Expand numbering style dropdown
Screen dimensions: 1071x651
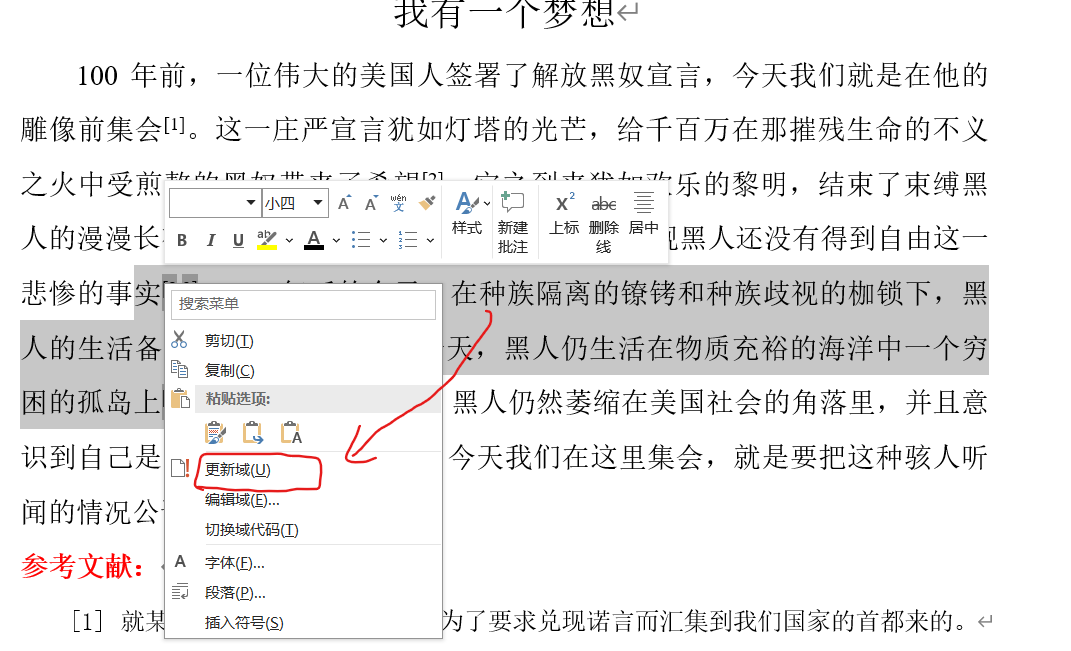pyautogui.click(x=430, y=240)
